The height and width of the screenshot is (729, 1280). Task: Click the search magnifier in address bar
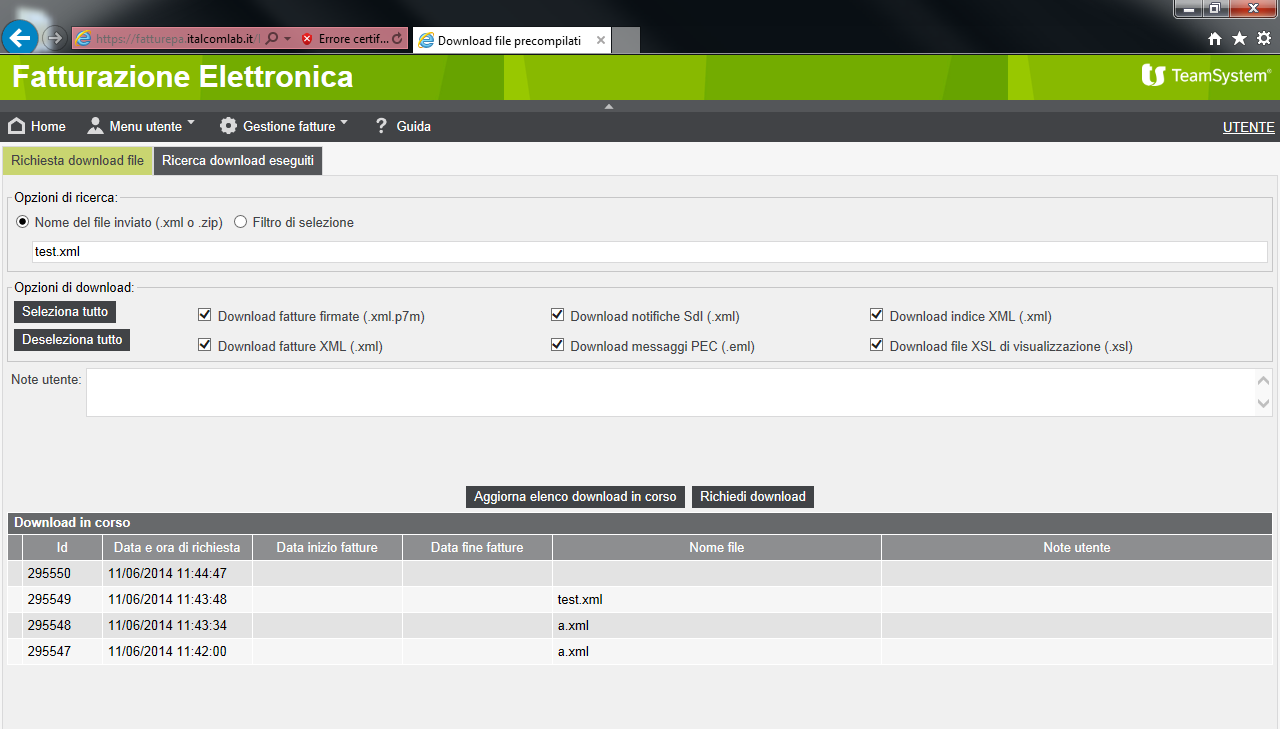coord(271,39)
